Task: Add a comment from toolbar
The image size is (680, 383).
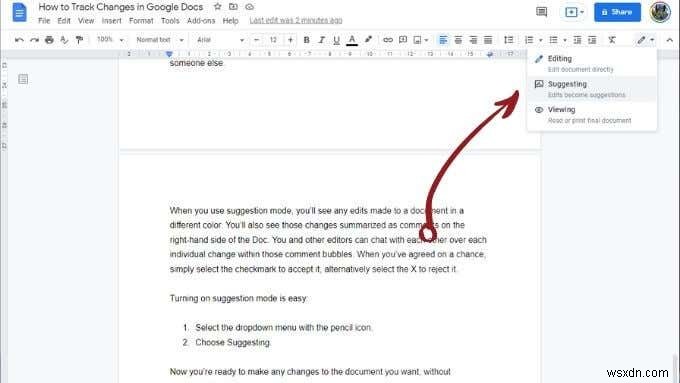Action: pyautogui.click(x=403, y=40)
